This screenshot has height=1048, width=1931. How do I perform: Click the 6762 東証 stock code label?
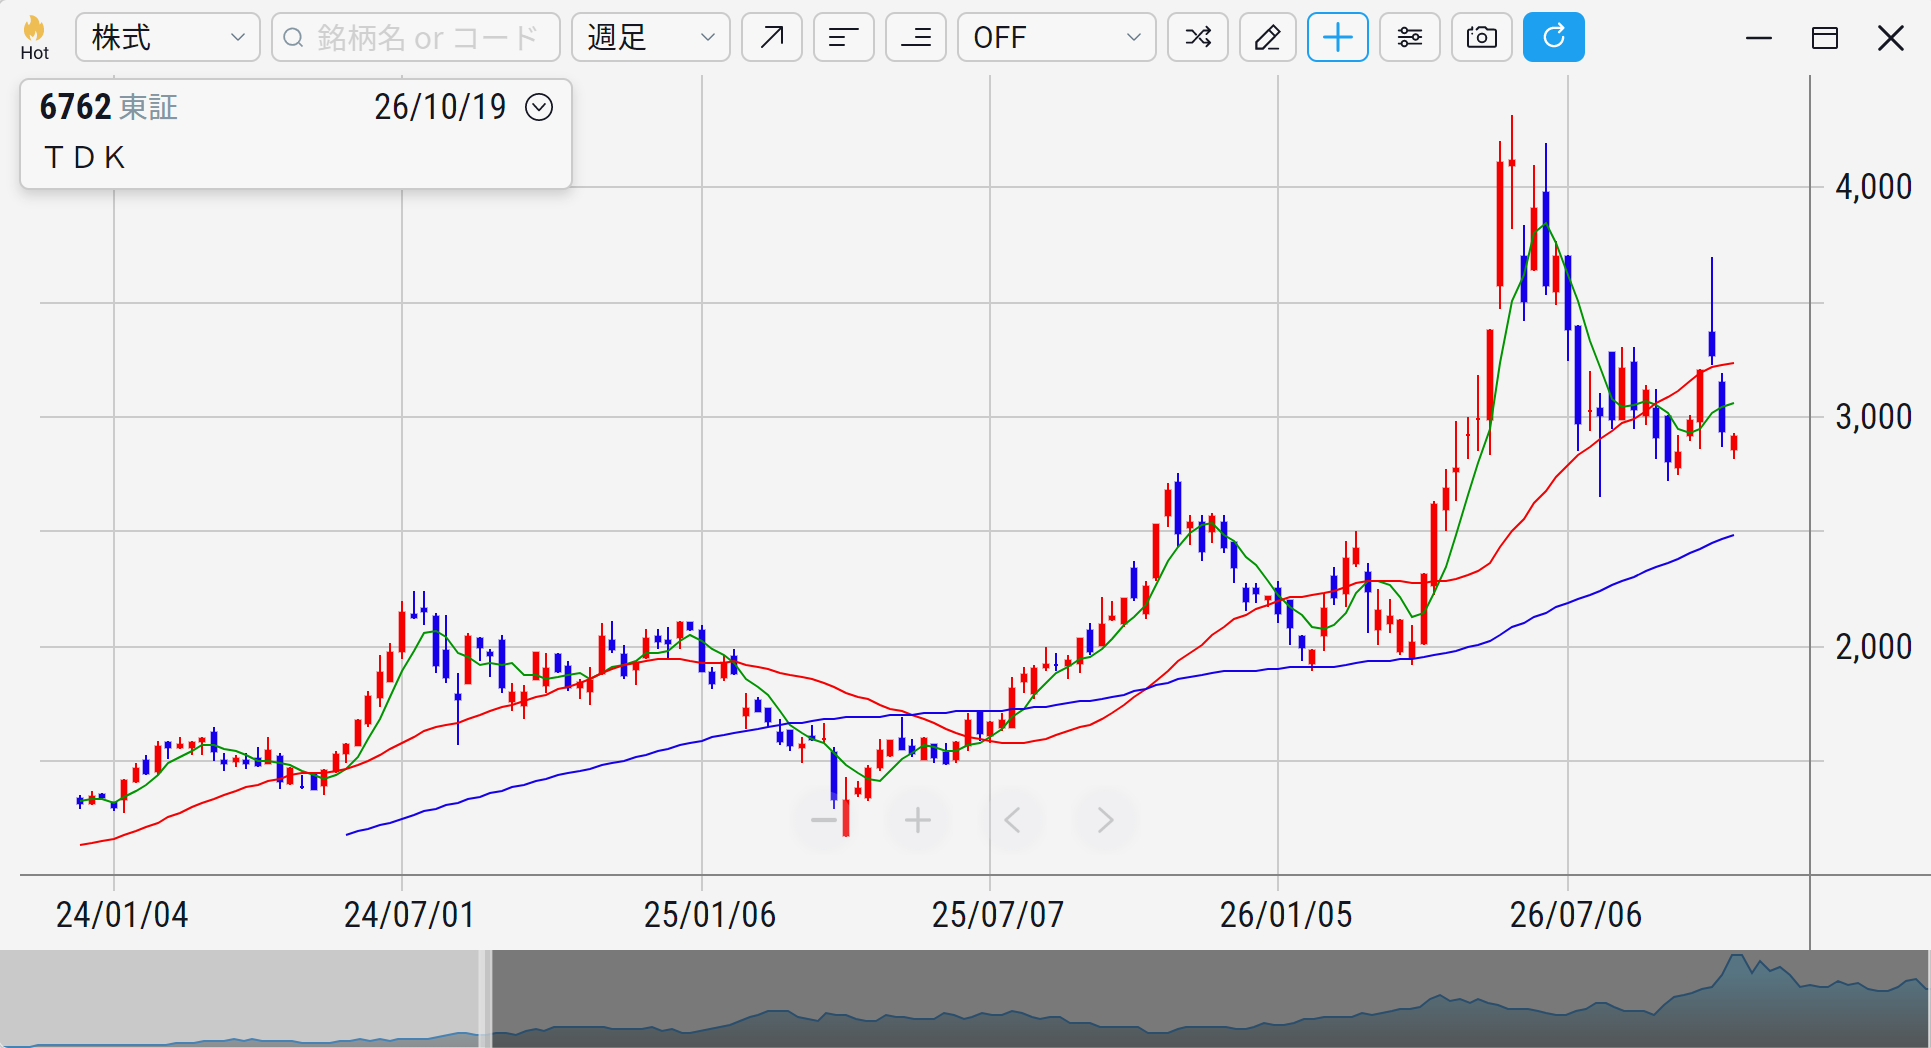tap(108, 107)
